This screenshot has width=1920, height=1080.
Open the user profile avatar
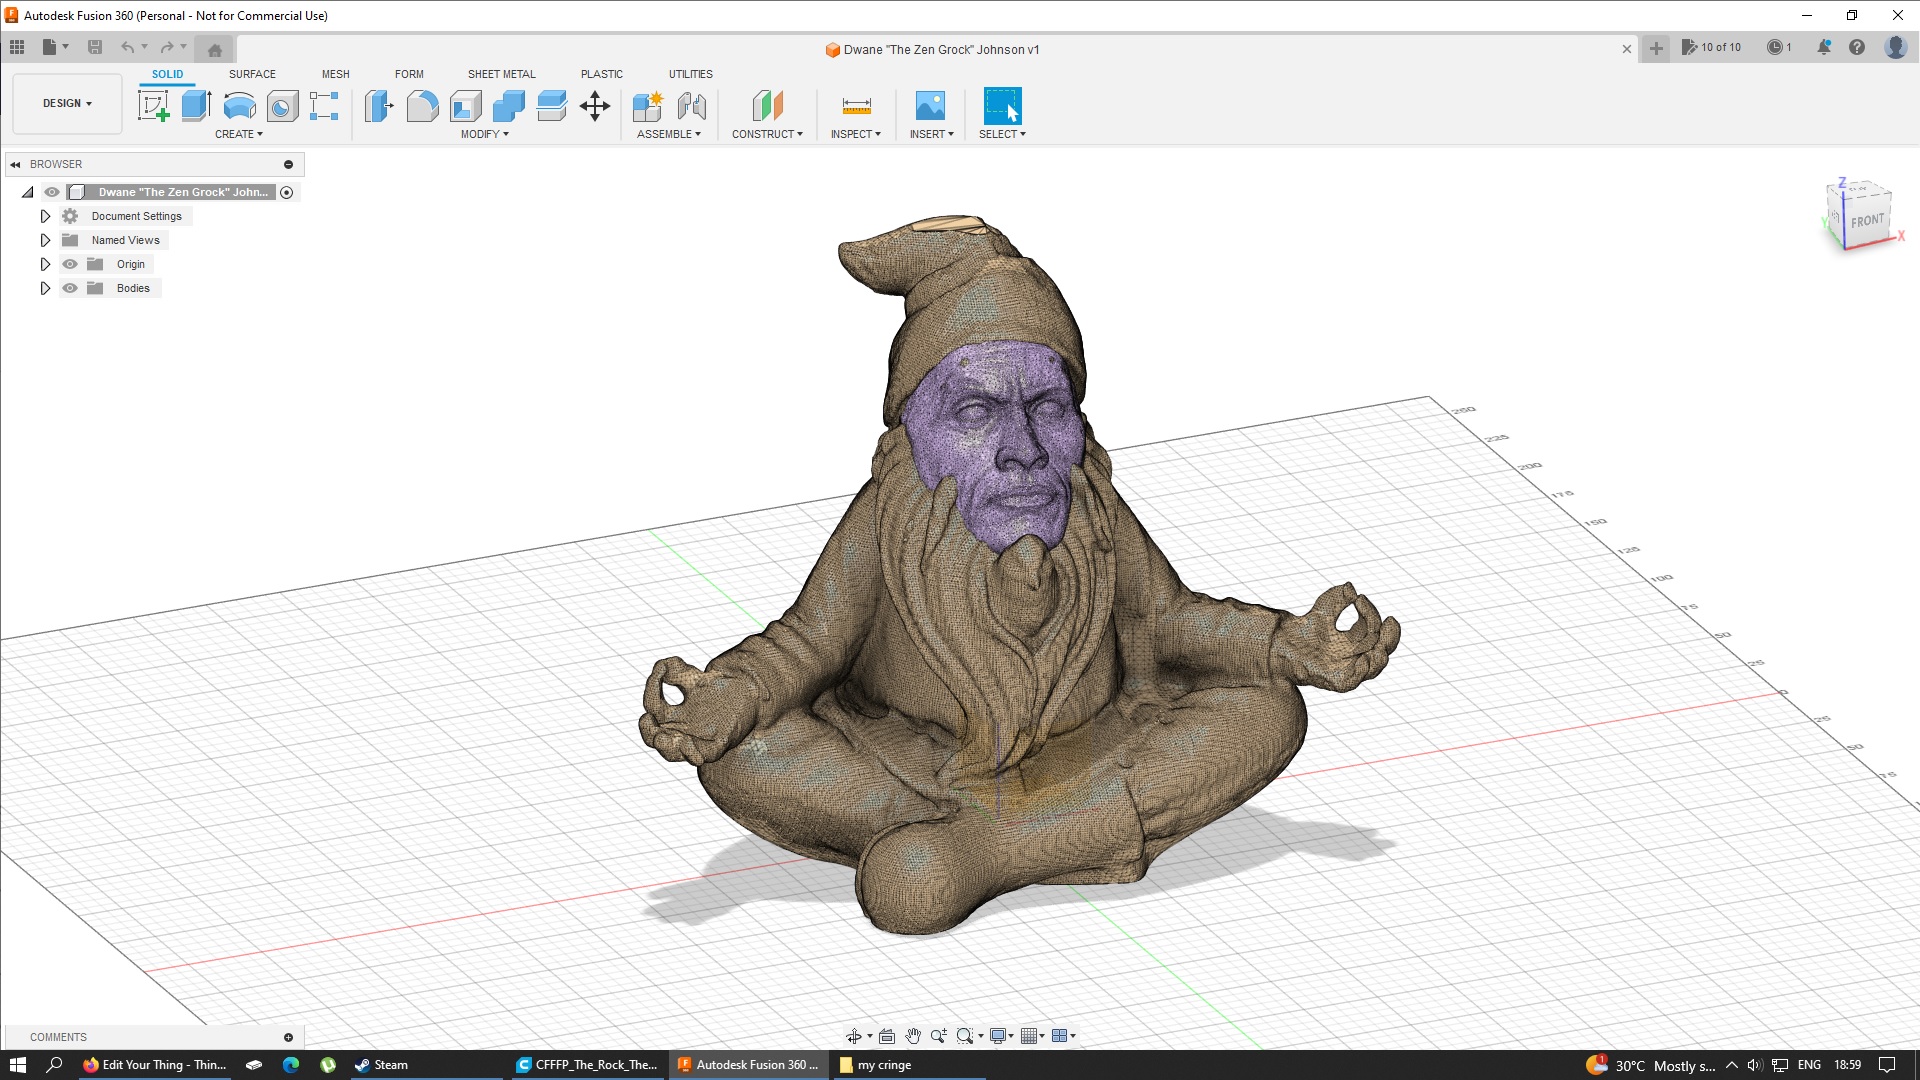click(1895, 47)
